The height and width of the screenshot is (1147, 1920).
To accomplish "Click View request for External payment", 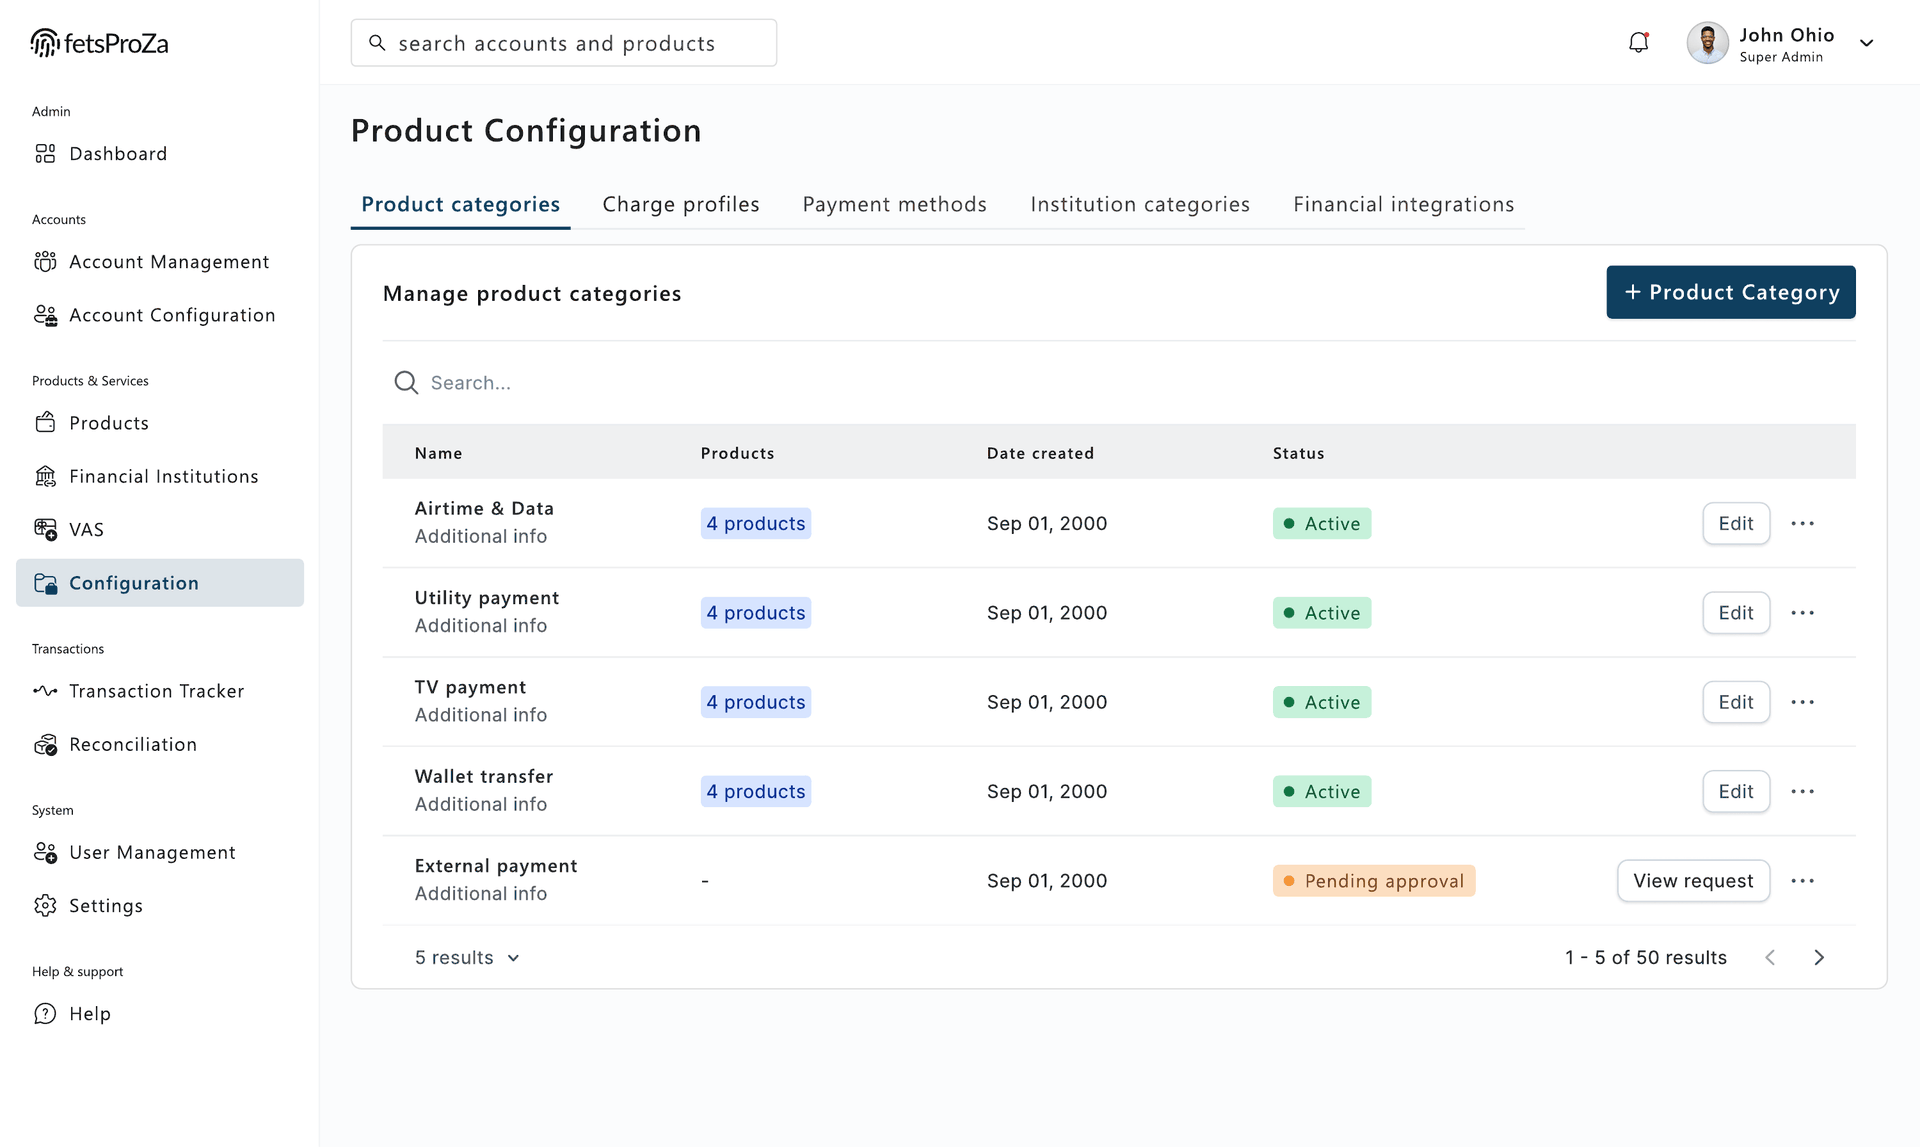I will pos(1693,881).
